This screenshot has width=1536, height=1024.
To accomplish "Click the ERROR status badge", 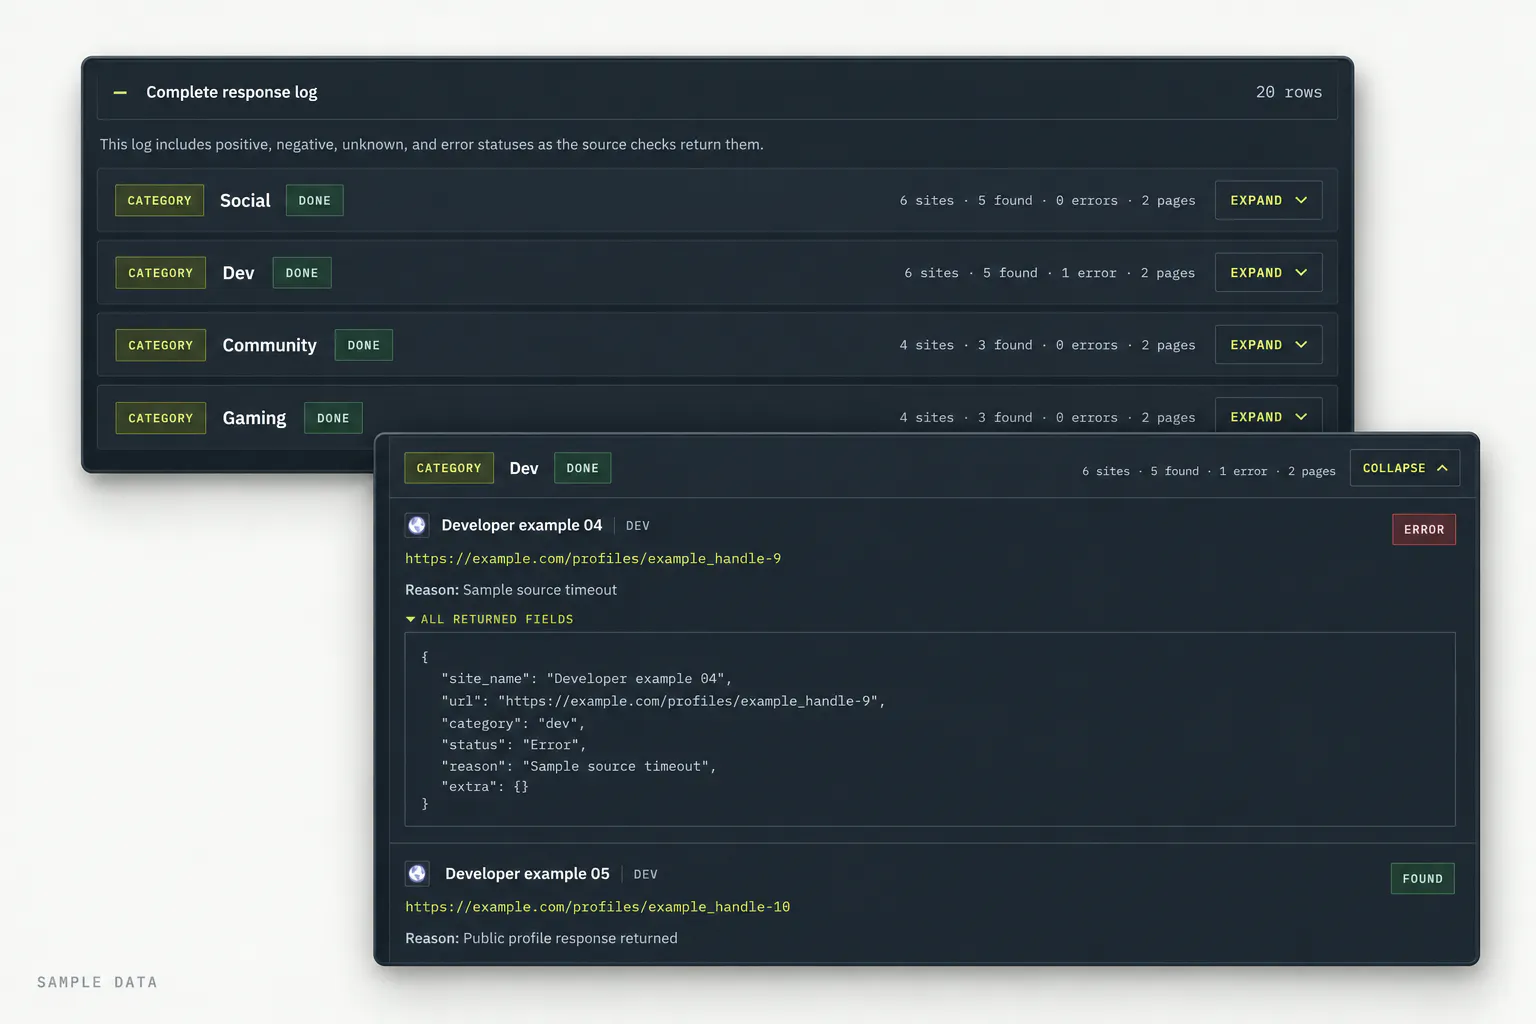I will 1423,530.
